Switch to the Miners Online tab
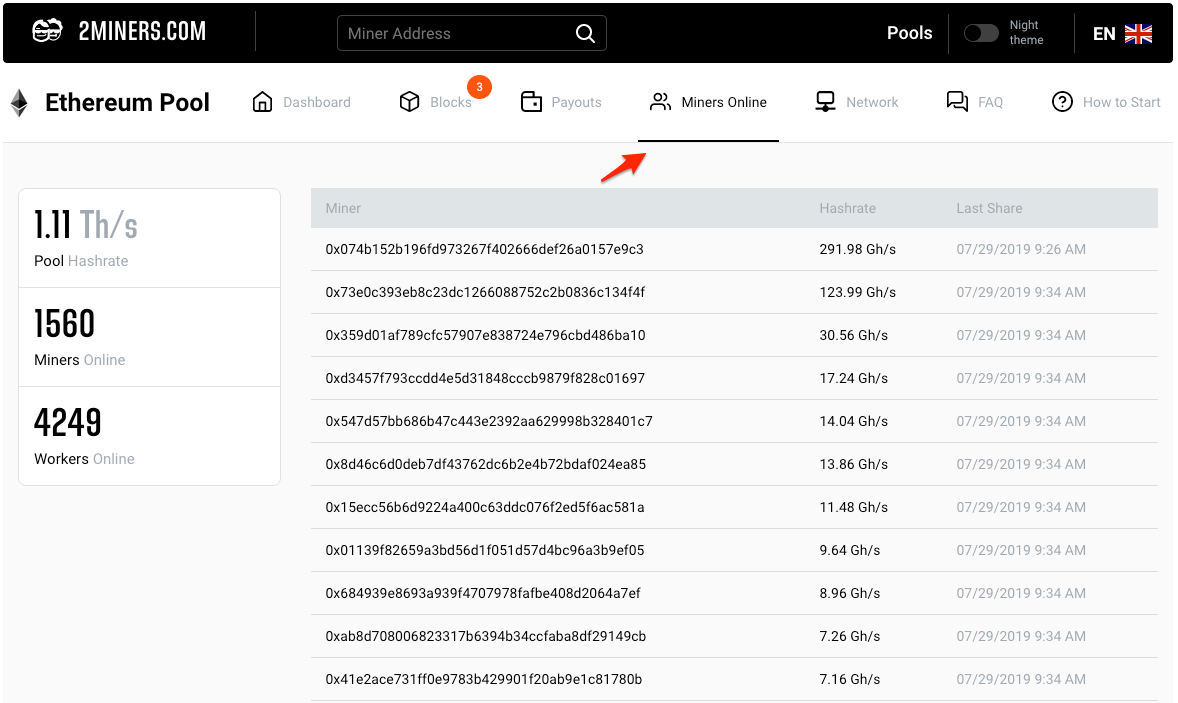1178x703 pixels. point(708,102)
